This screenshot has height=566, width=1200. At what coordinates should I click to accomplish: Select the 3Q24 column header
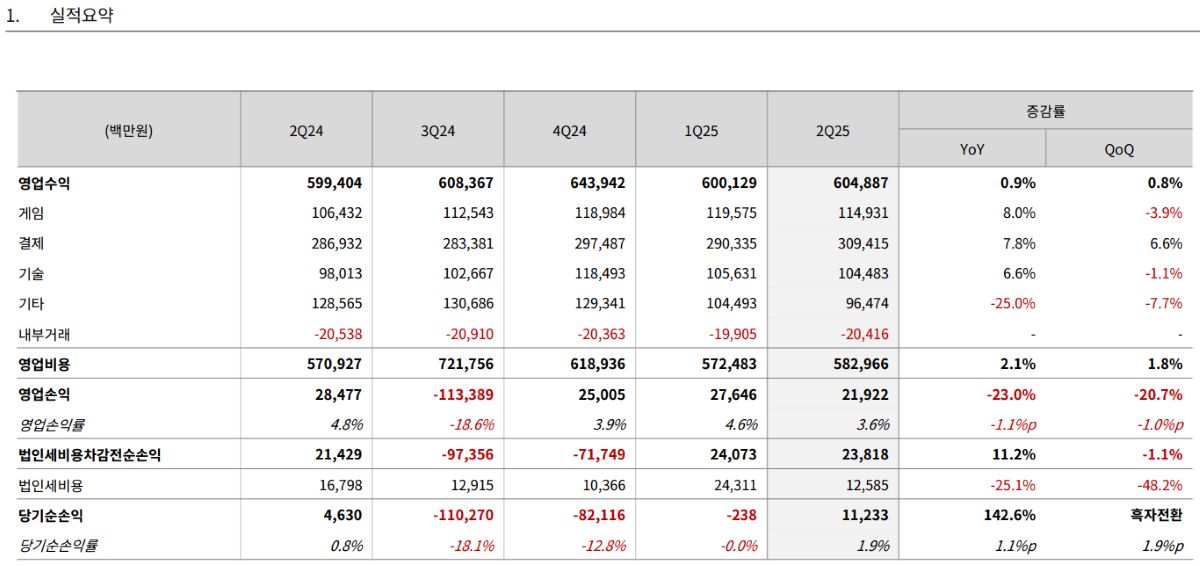438,130
